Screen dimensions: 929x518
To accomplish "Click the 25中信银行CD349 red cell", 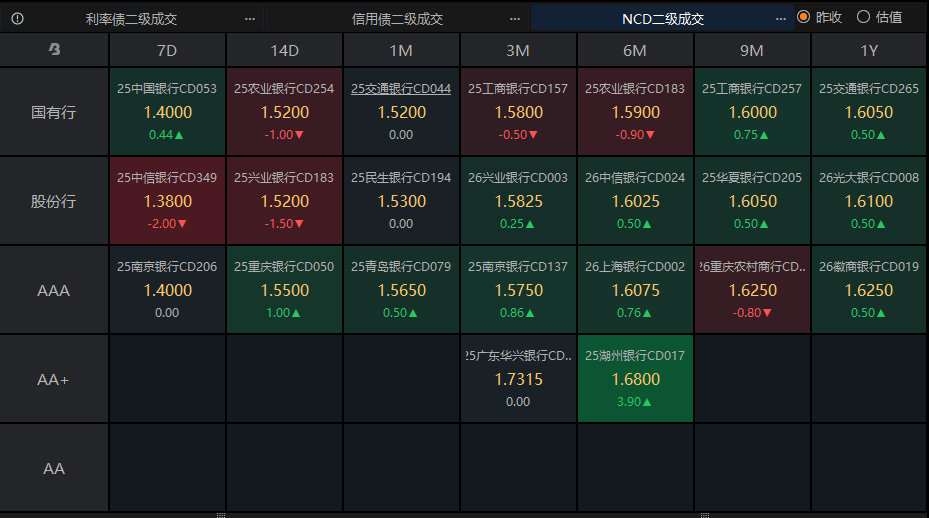I will point(167,201).
